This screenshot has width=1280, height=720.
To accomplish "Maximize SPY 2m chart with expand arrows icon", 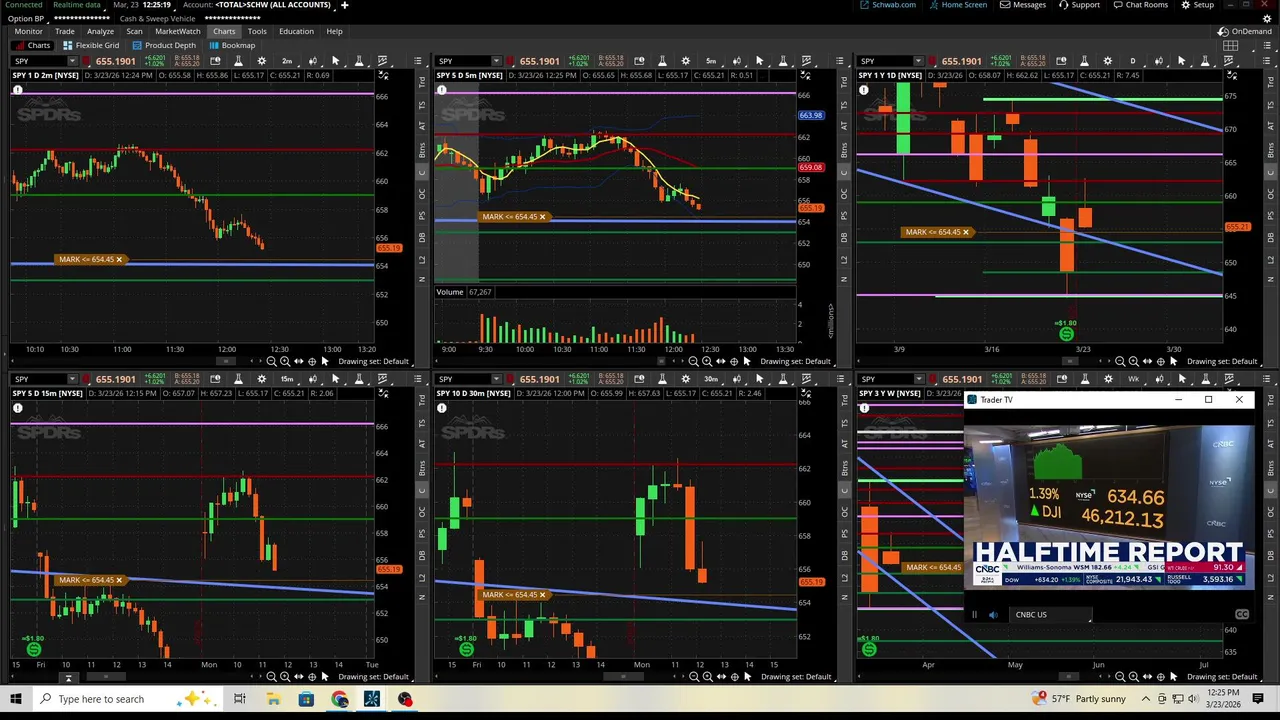I will click(383, 75).
